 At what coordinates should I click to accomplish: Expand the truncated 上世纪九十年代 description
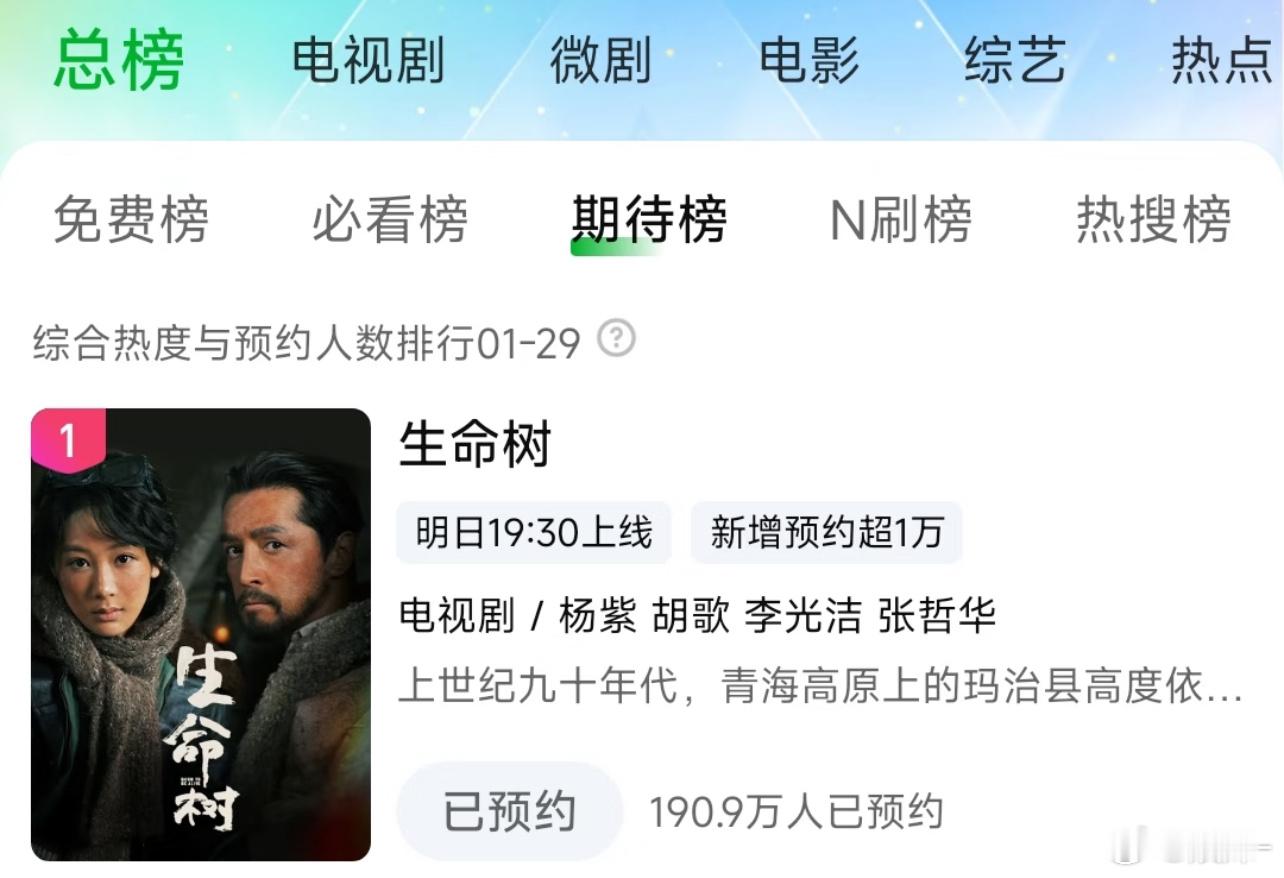(x=820, y=688)
